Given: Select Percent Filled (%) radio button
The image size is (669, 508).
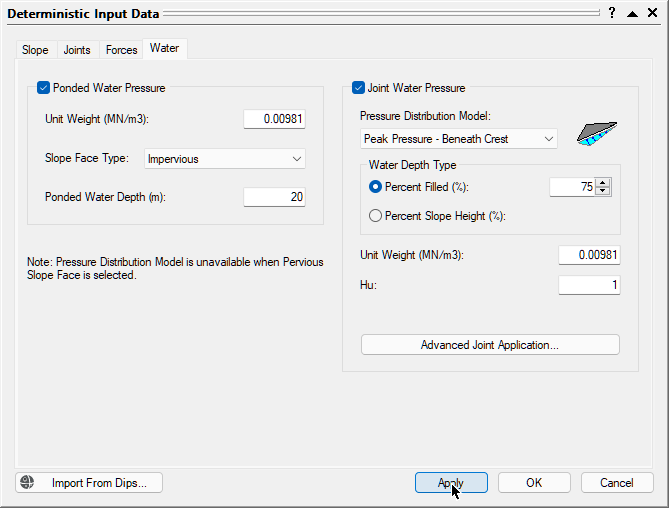Looking at the screenshot, I should pos(375,187).
